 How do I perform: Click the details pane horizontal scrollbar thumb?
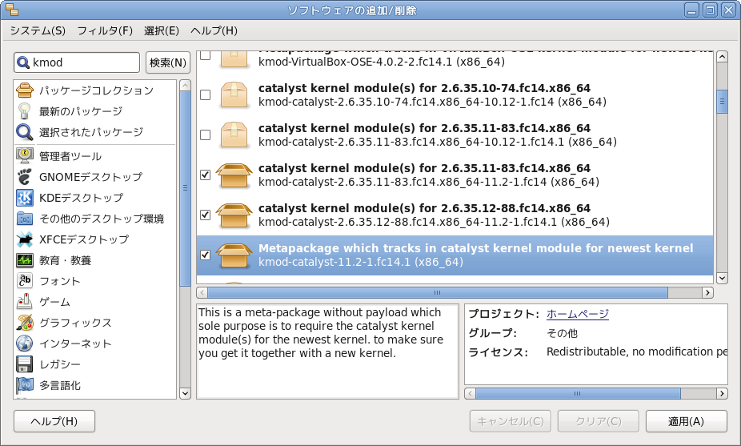[x=577, y=393]
